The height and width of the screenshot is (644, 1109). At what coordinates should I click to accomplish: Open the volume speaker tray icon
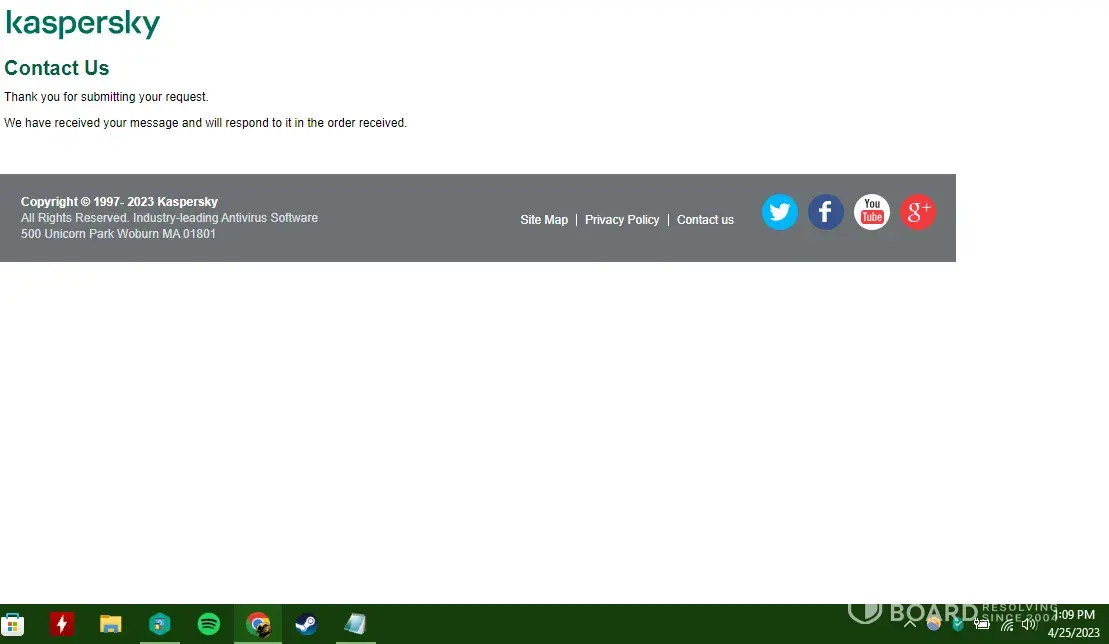(x=1029, y=624)
